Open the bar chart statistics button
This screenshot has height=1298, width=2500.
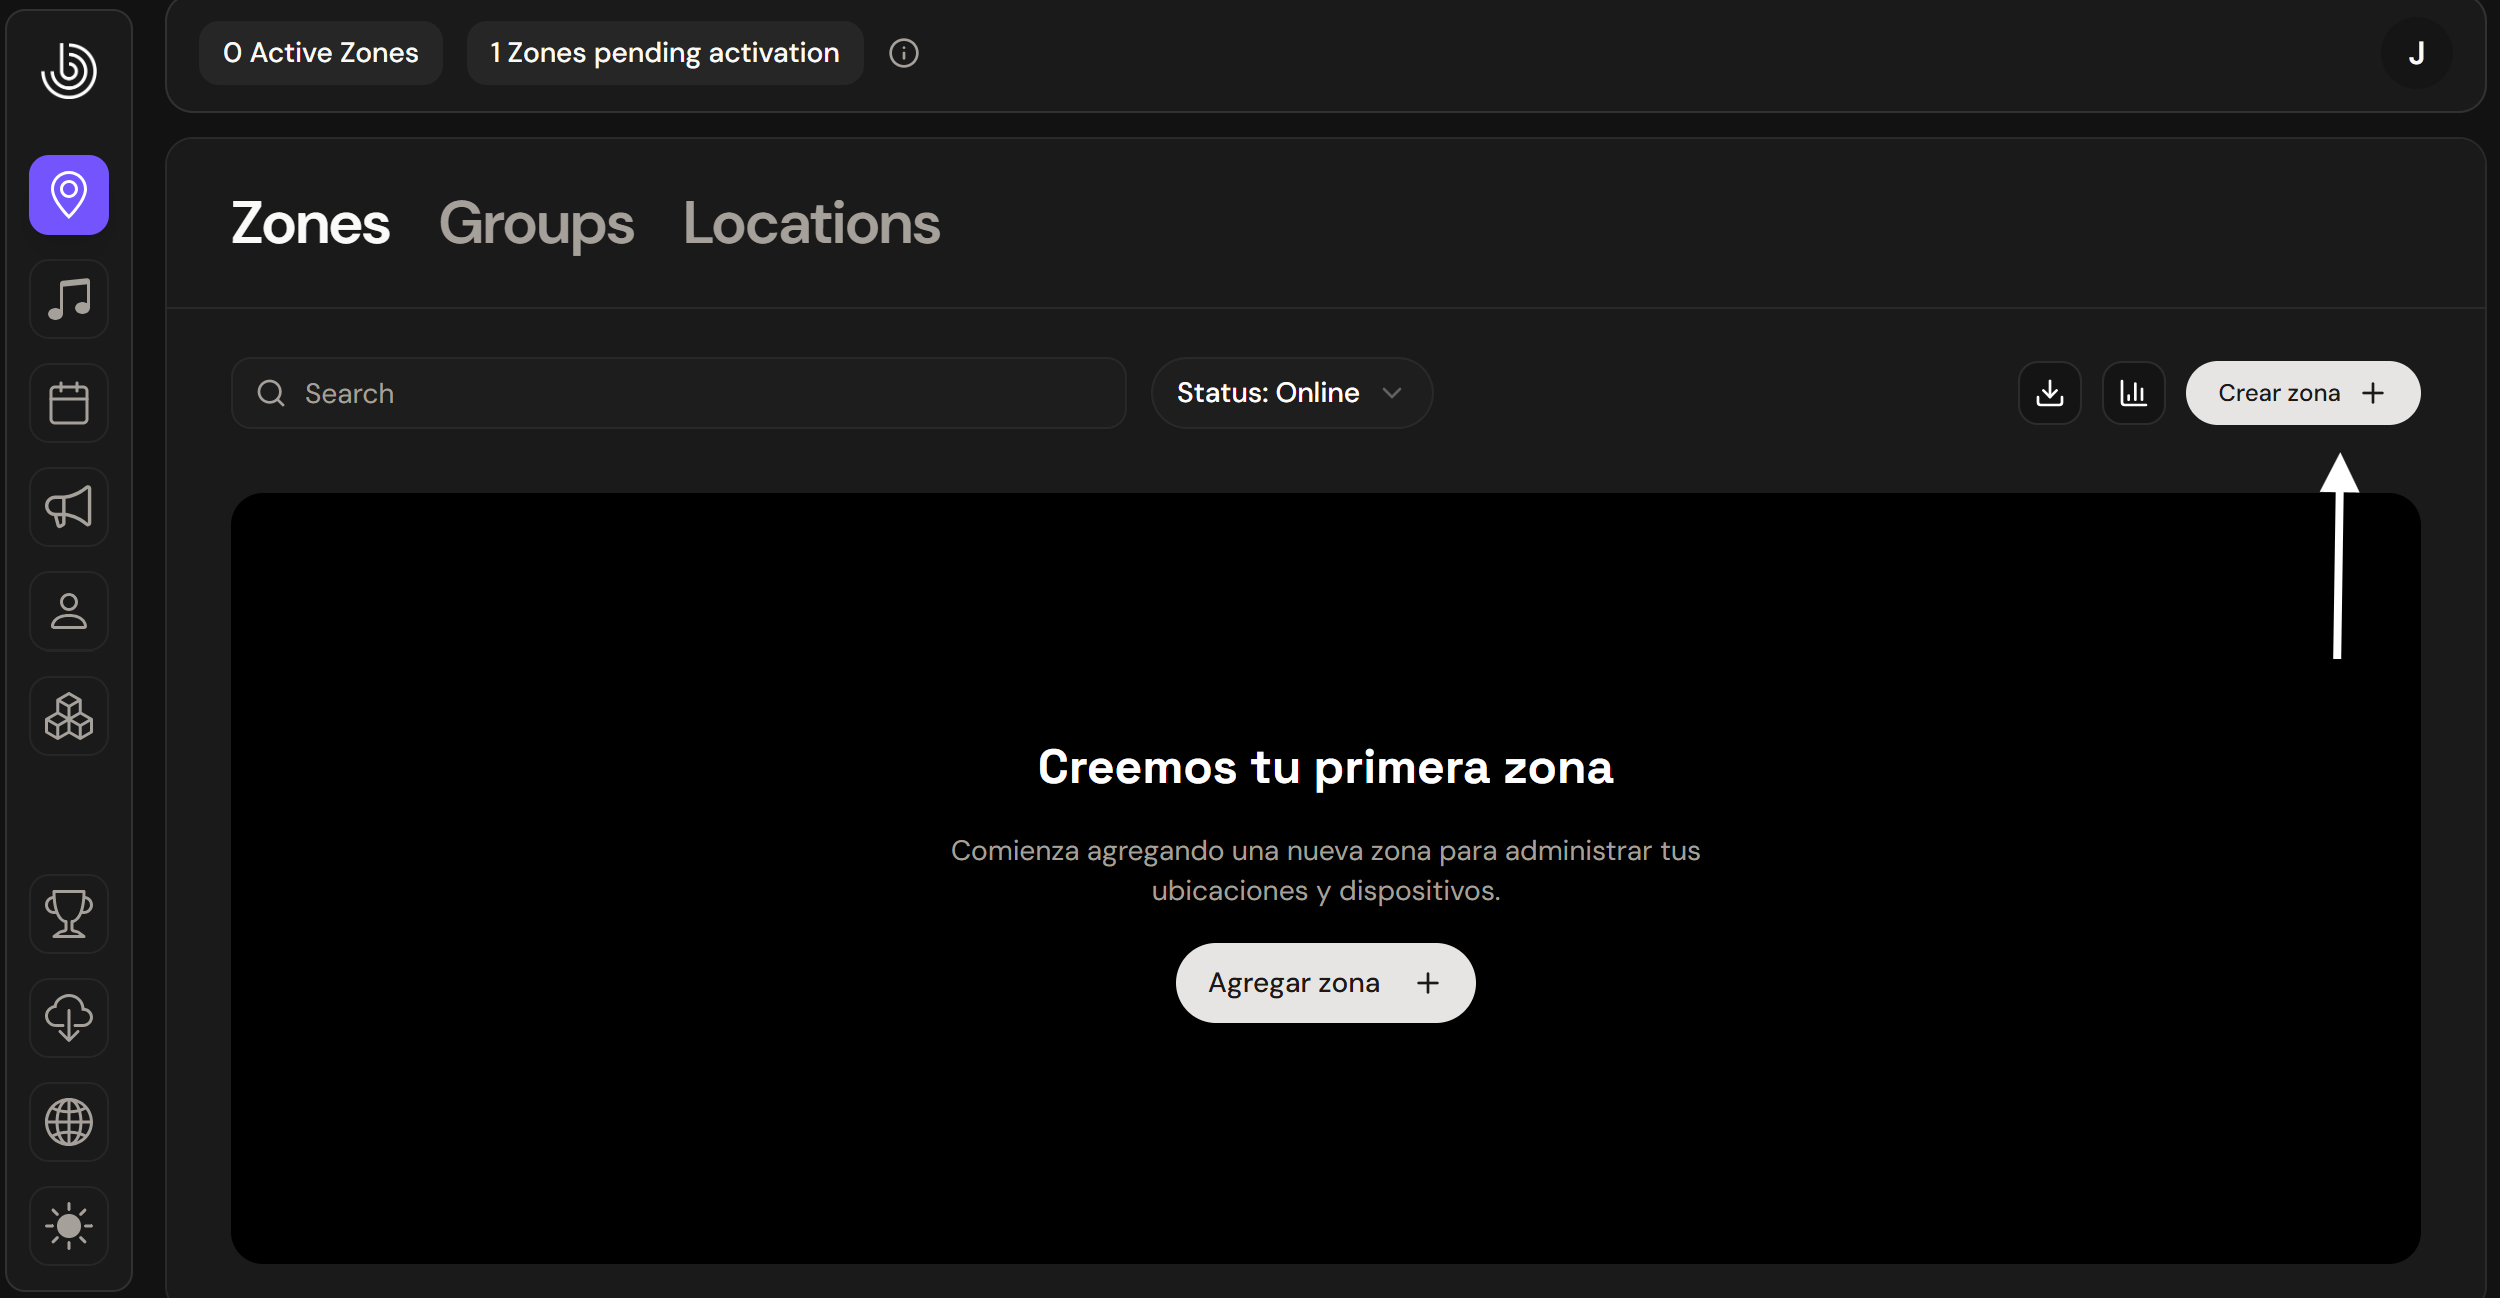click(2133, 393)
